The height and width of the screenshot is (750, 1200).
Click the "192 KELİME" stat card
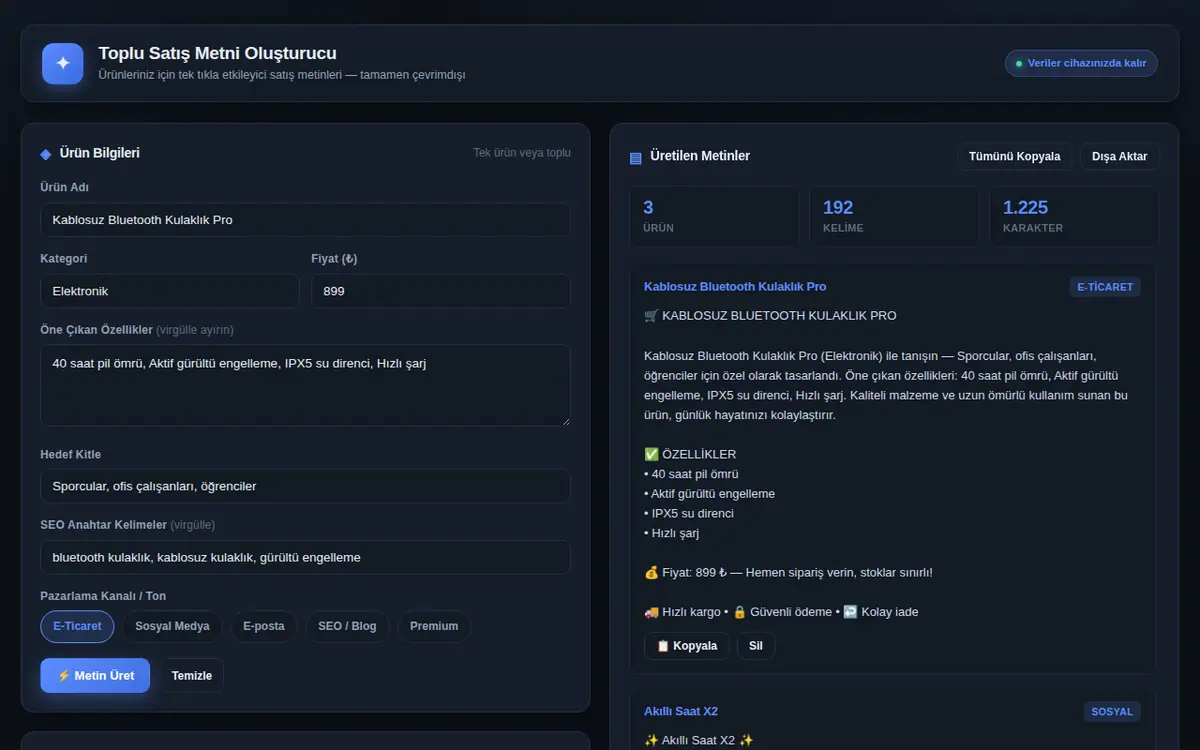point(894,216)
